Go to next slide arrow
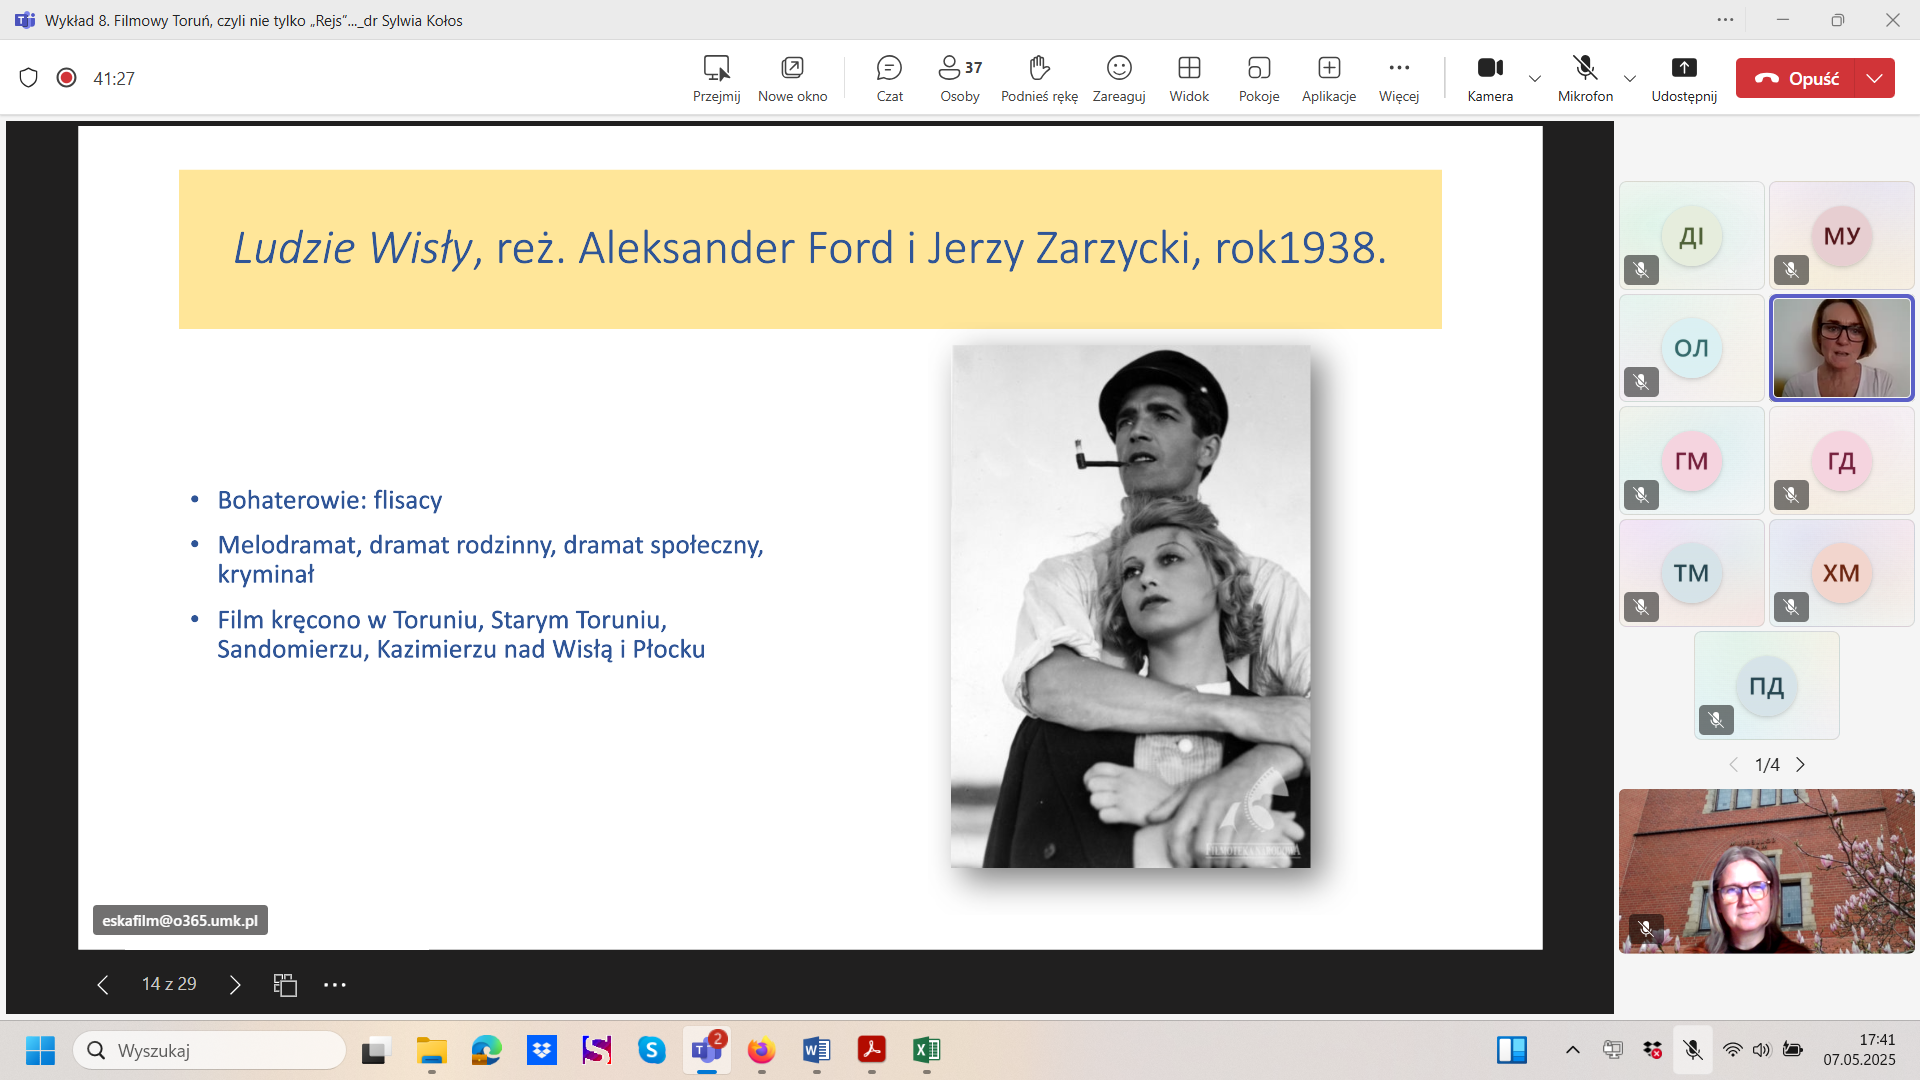This screenshot has width=1920, height=1080. (x=235, y=985)
